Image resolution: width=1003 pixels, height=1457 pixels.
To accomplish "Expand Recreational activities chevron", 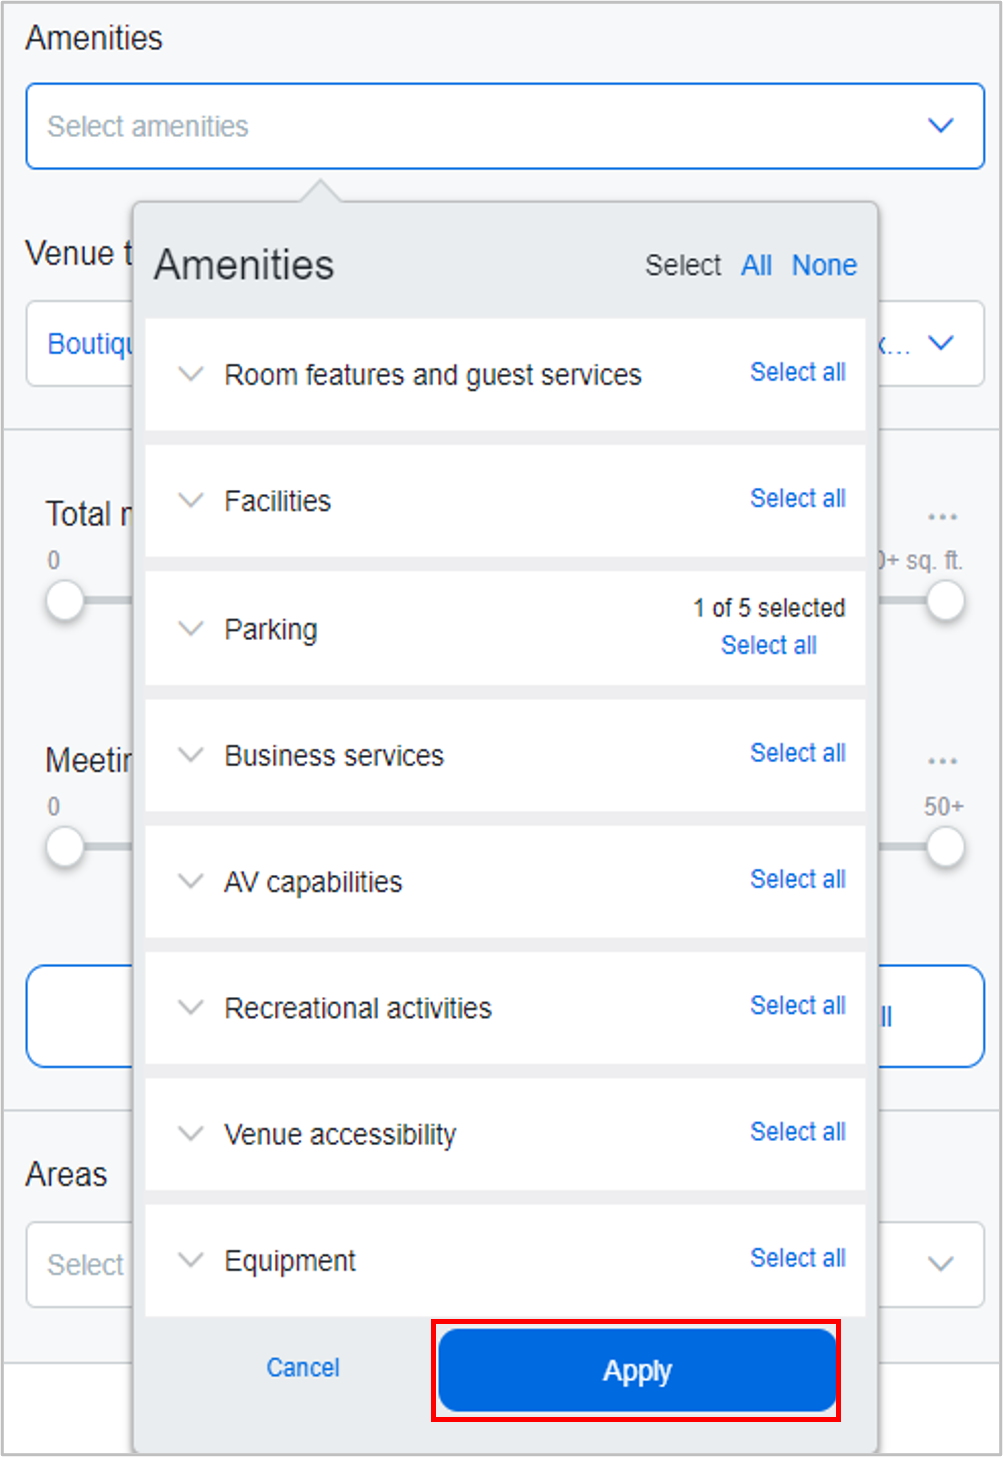I will click(x=191, y=1007).
